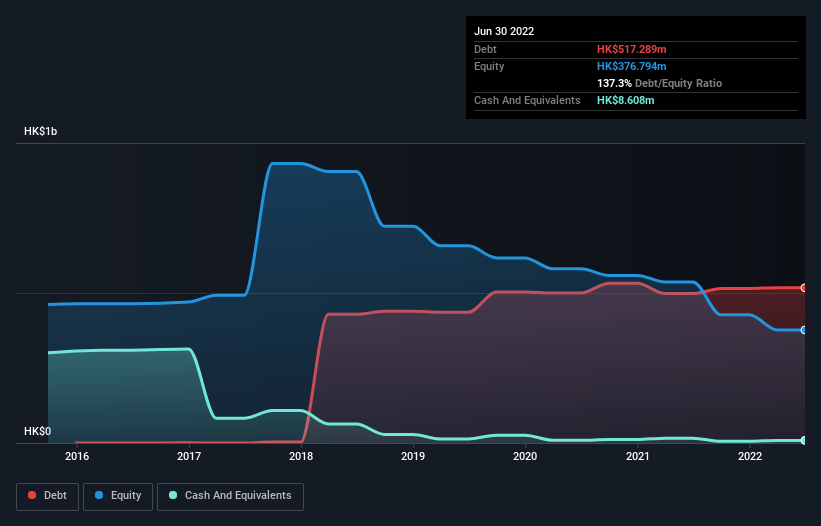
Task: Click the 2019 x-axis label
Action: click(413, 456)
